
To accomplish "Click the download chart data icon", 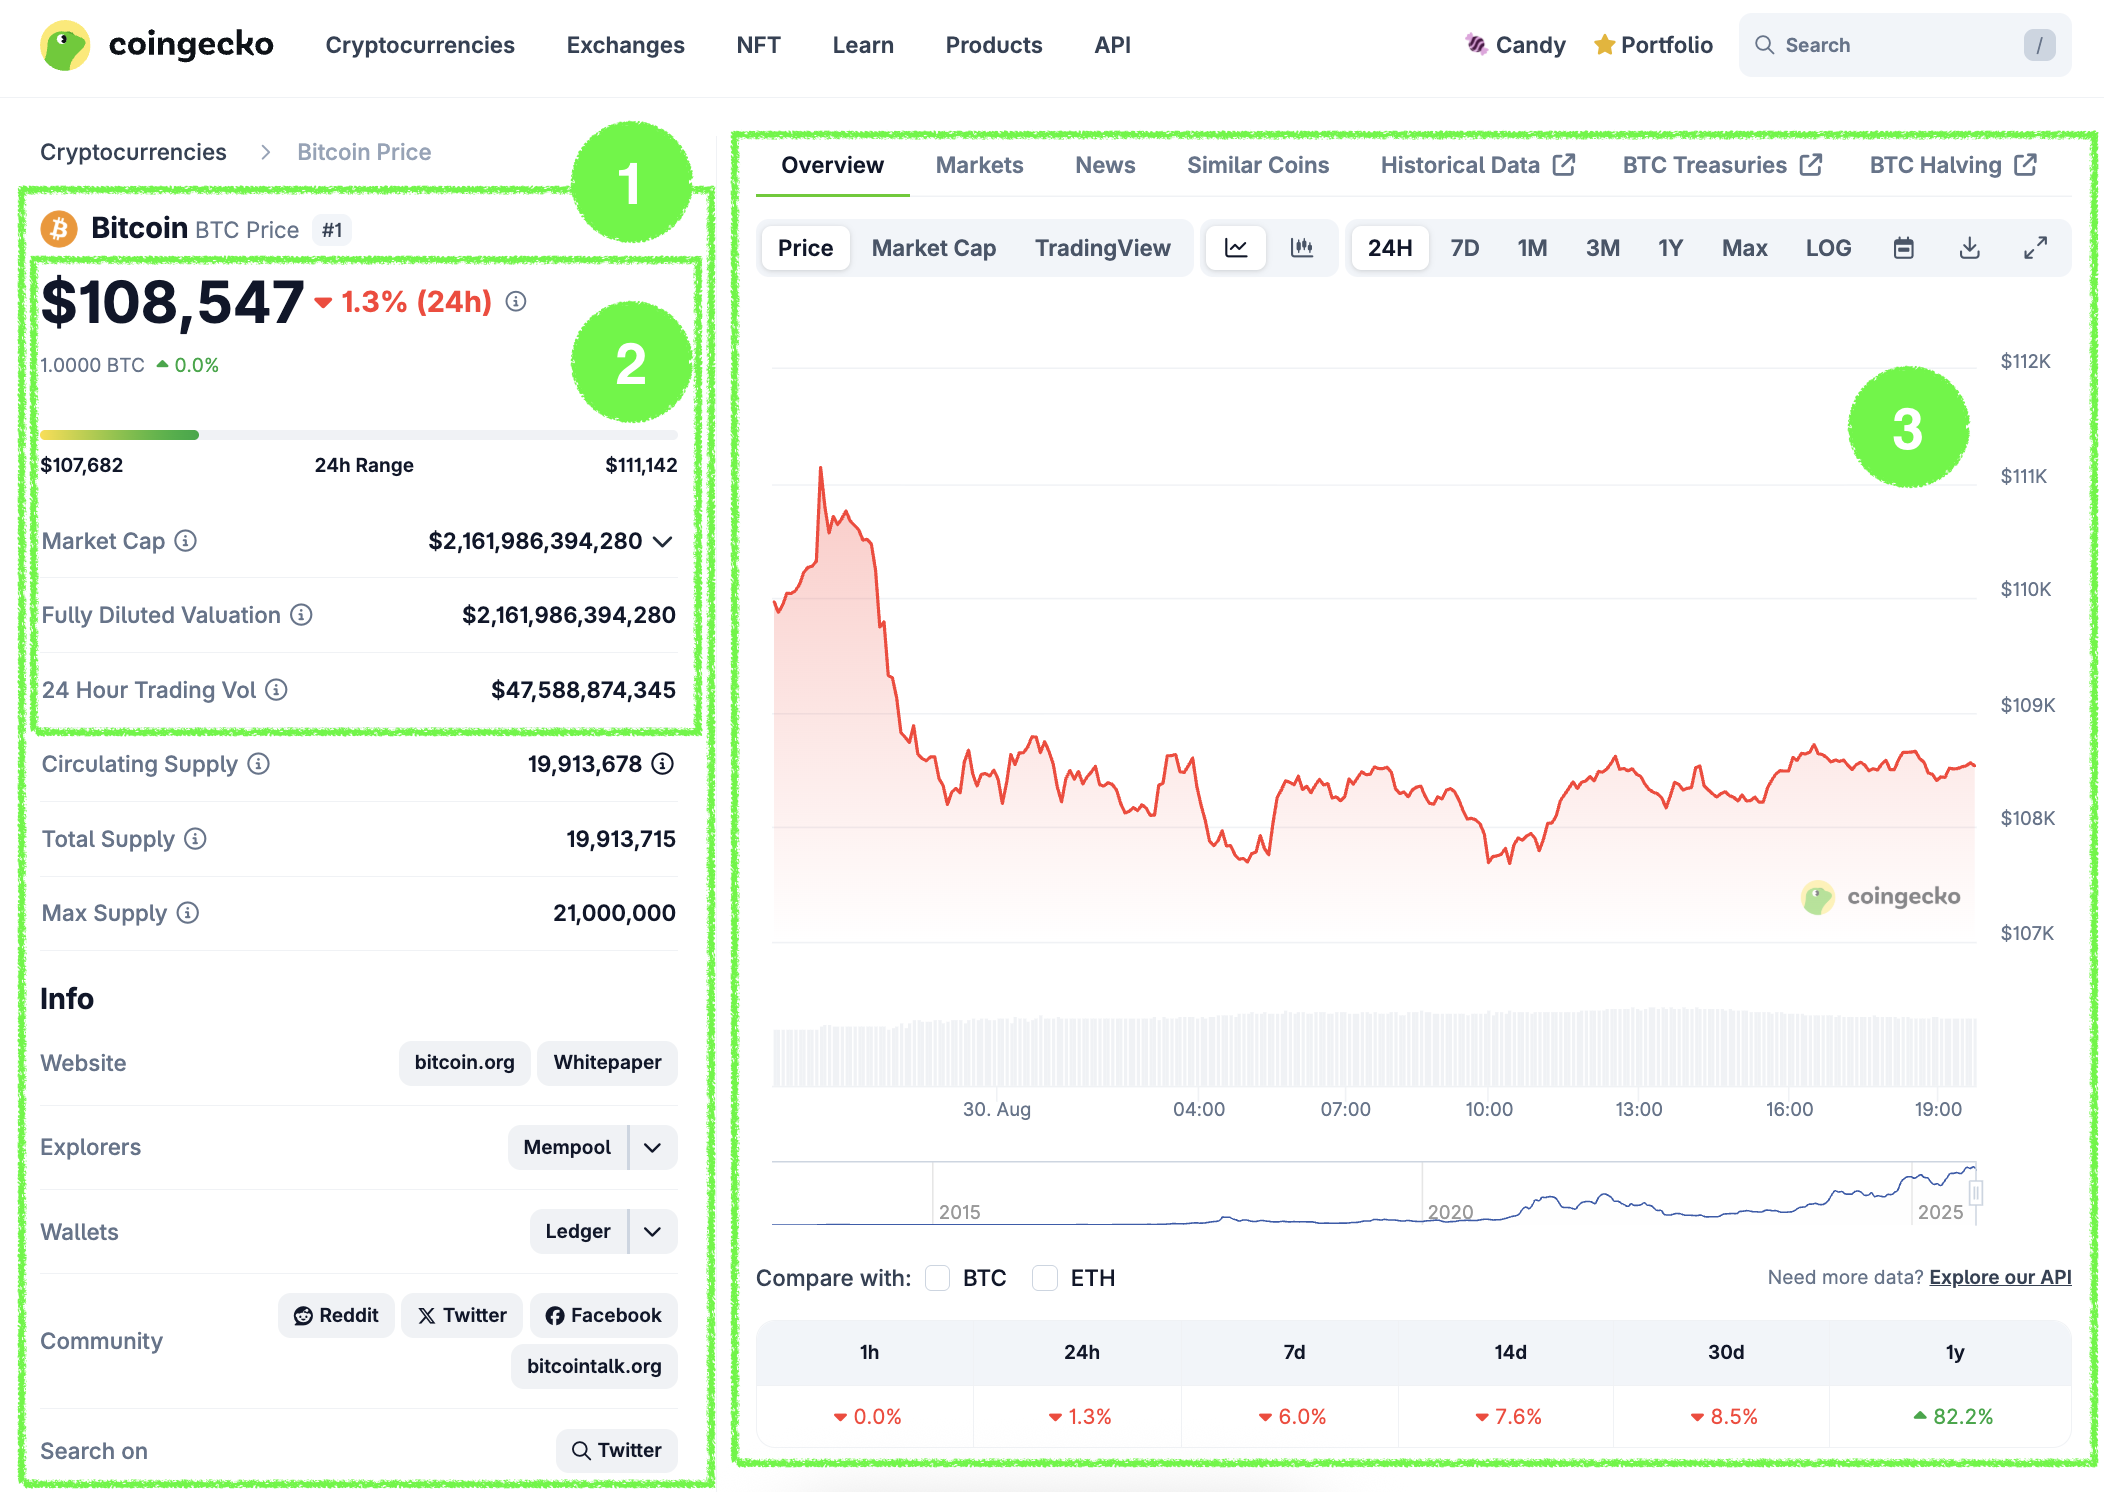I will 1970,248.
